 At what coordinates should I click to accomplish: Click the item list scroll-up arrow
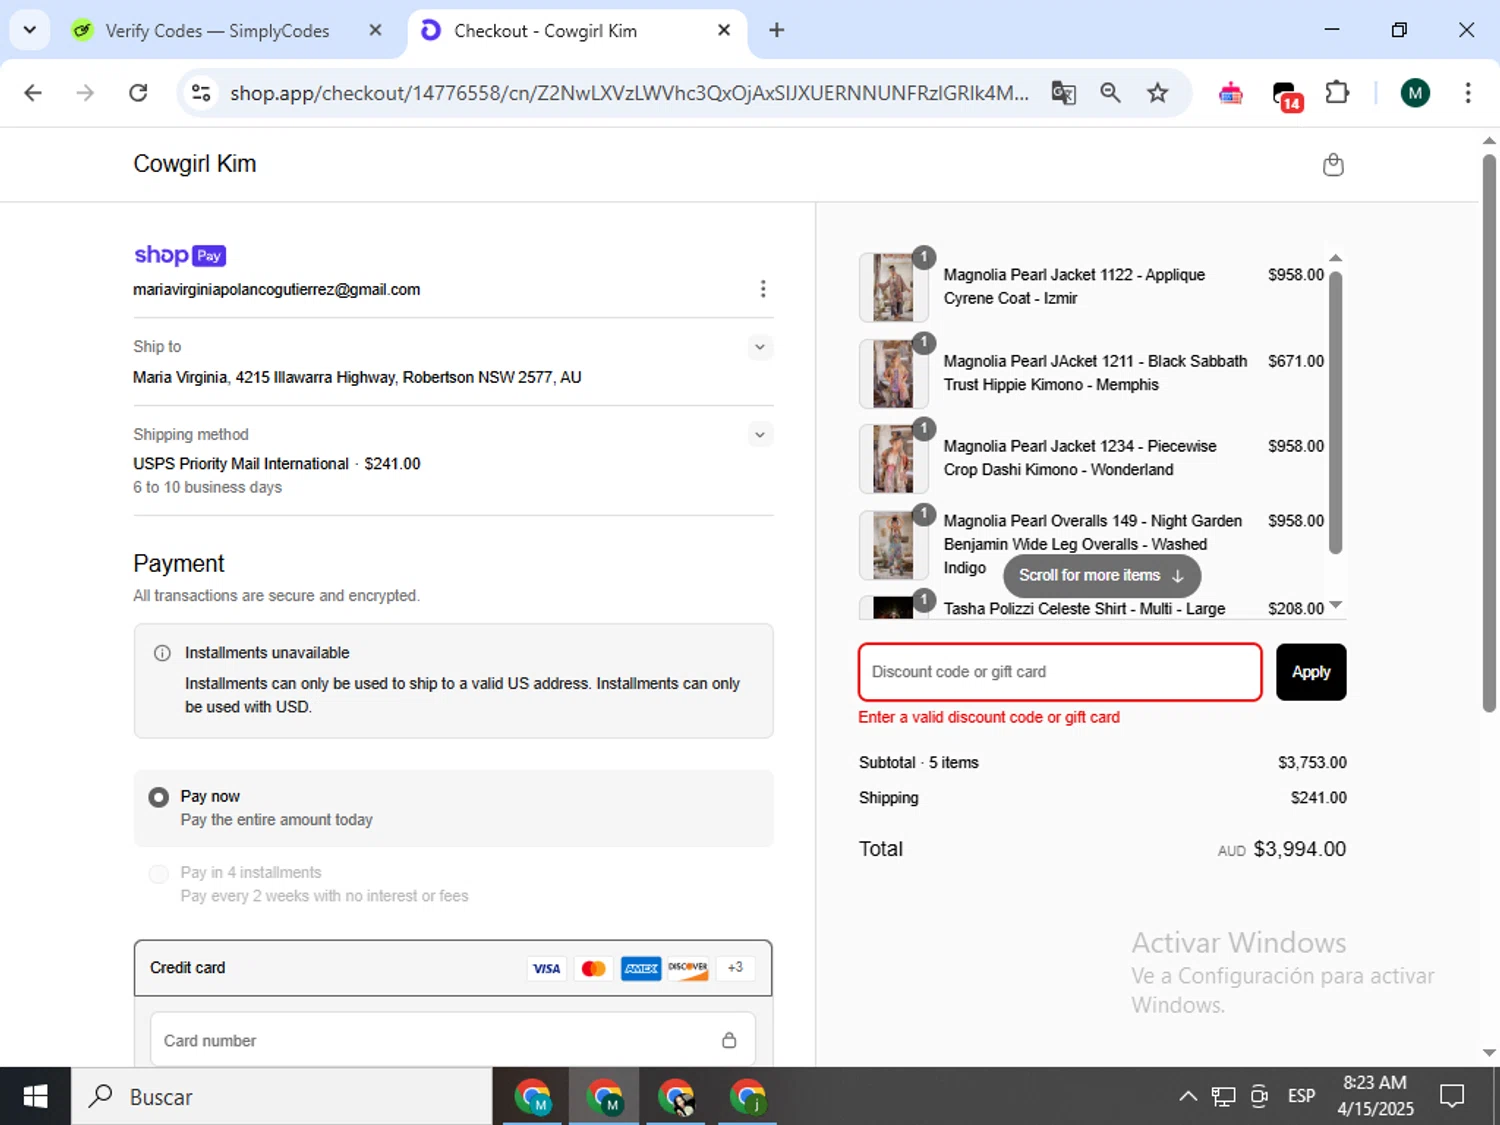pyautogui.click(x=1335, y=259)
